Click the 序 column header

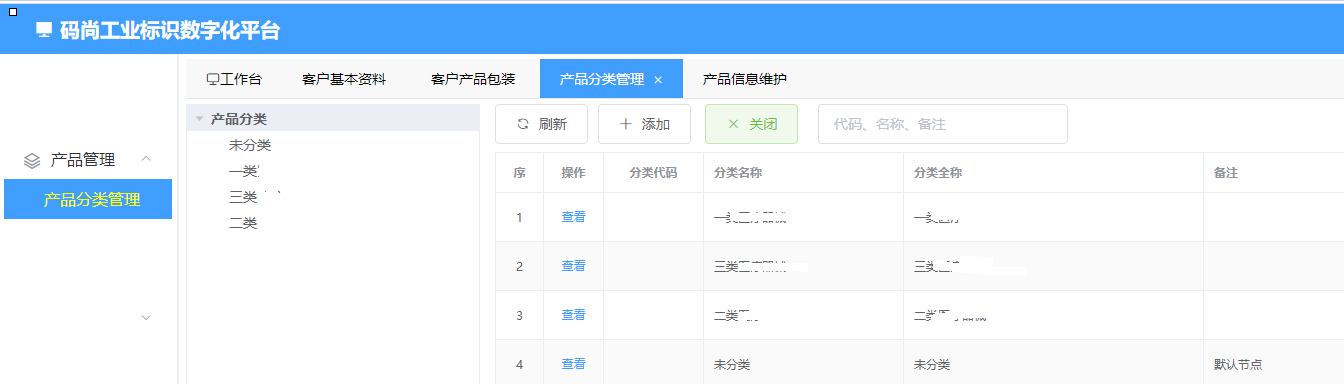[x=519, y=173]
